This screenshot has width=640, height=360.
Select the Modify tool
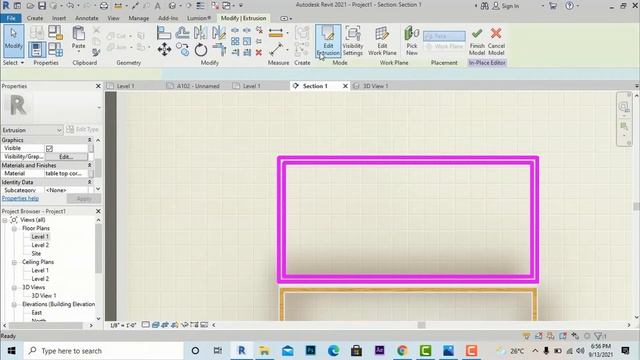coord(13,41)
